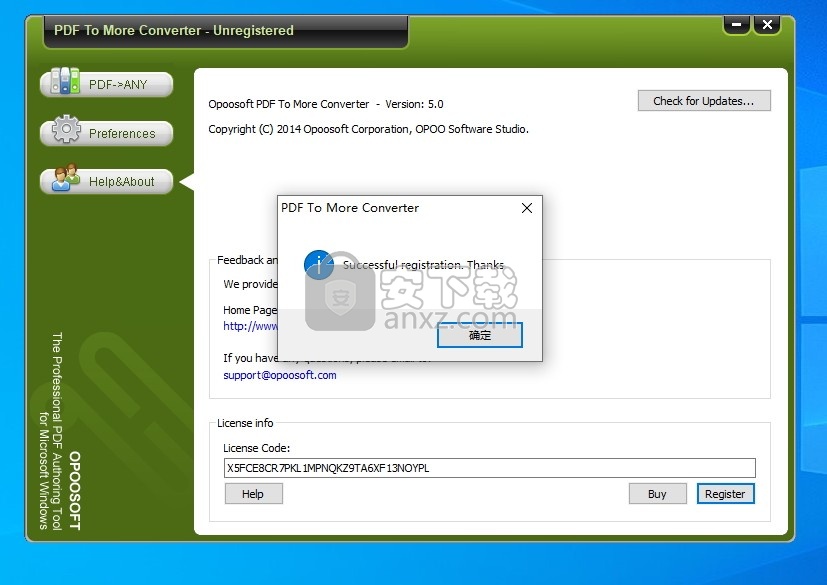Confirm the dialog with 确定 button
827x585 pixels.
click(480, 335)
